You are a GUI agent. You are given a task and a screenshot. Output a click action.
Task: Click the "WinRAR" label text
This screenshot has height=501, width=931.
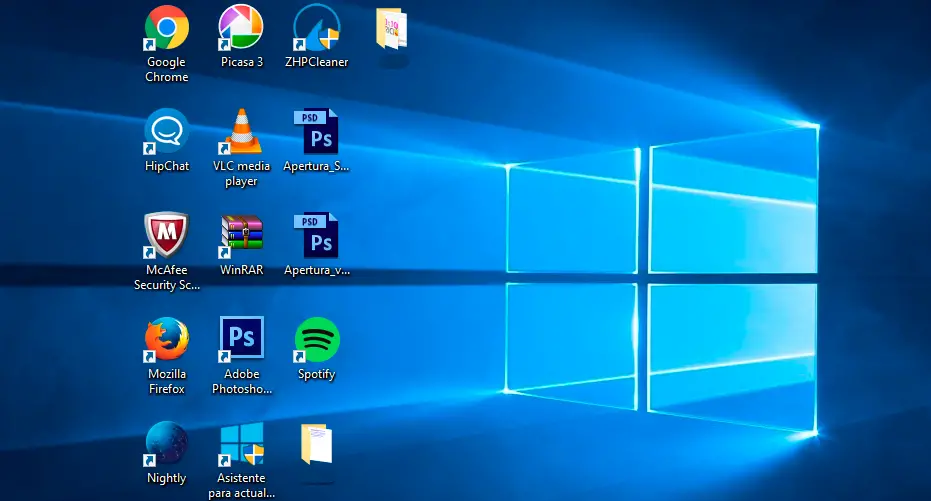click(242, 269)
